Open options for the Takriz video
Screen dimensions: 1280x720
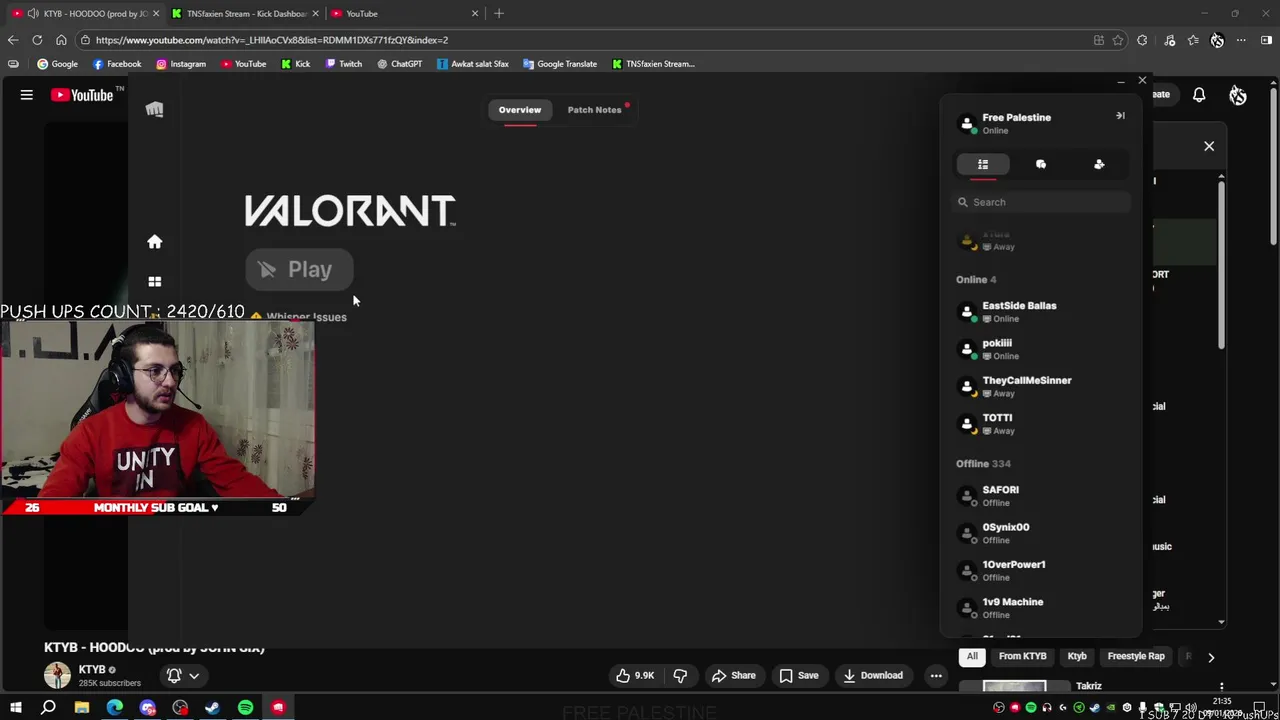click(1222, 687)
